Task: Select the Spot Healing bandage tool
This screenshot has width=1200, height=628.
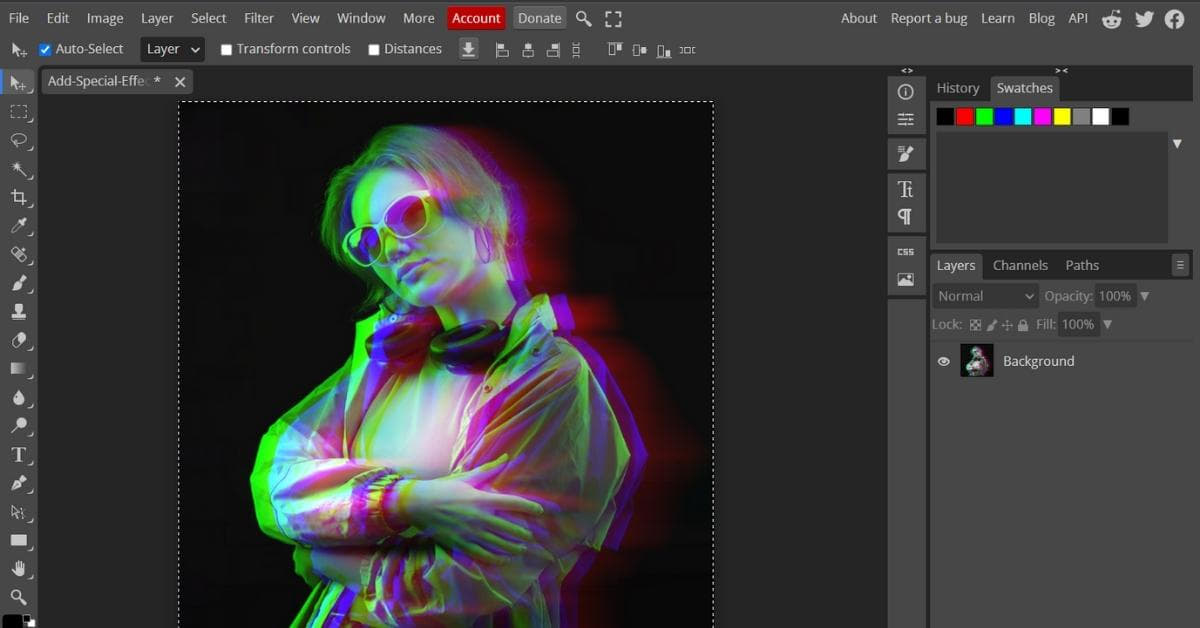Action: point(18,254)
